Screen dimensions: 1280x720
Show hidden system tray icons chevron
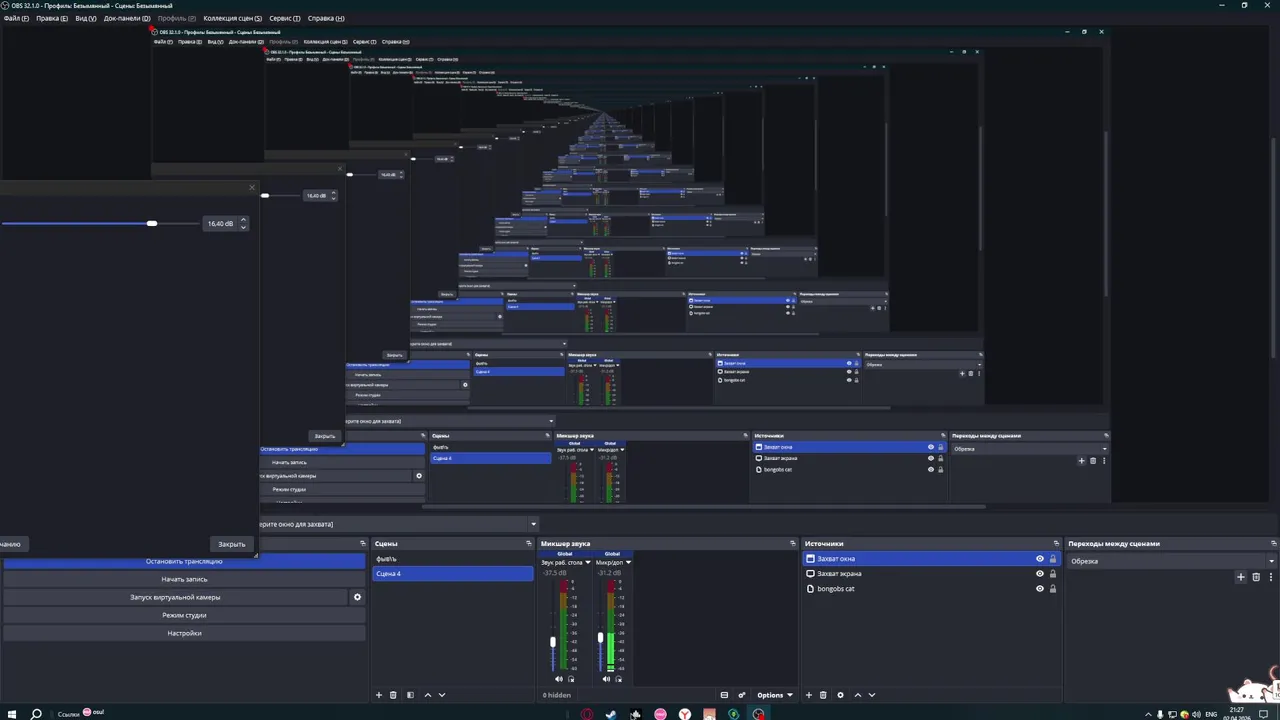1147,714
